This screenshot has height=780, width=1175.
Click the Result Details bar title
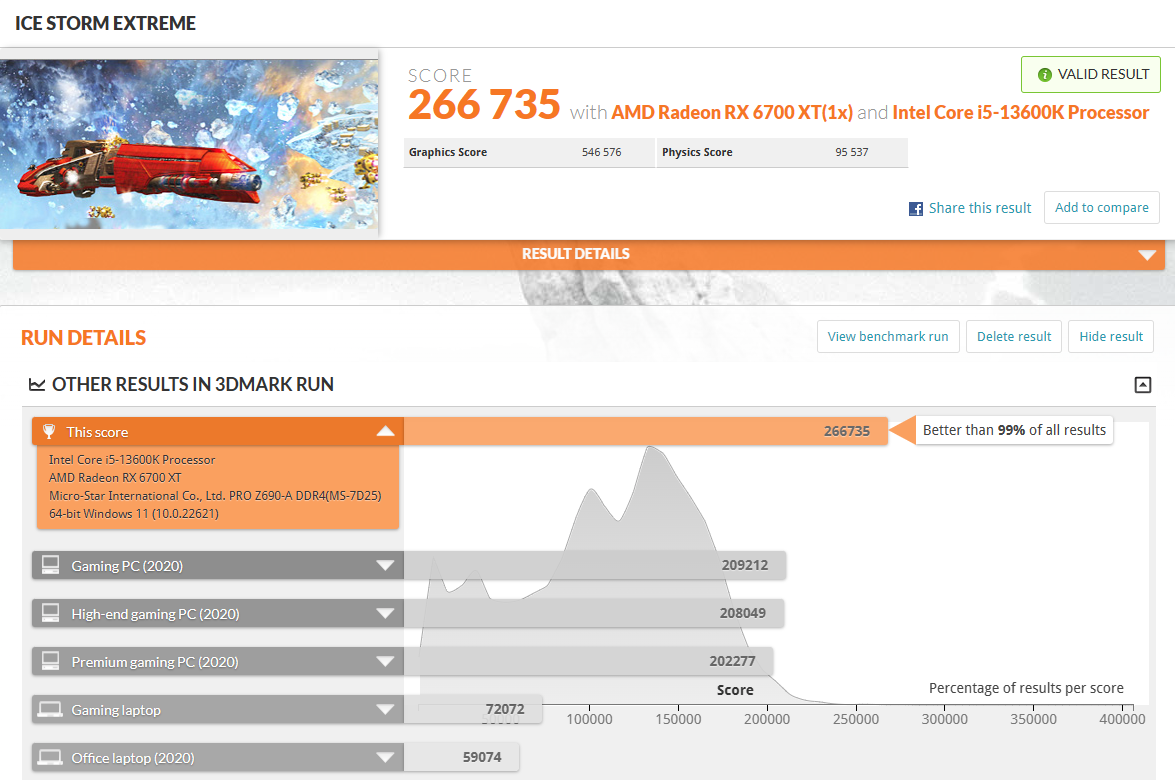click(x=576, y=254)
